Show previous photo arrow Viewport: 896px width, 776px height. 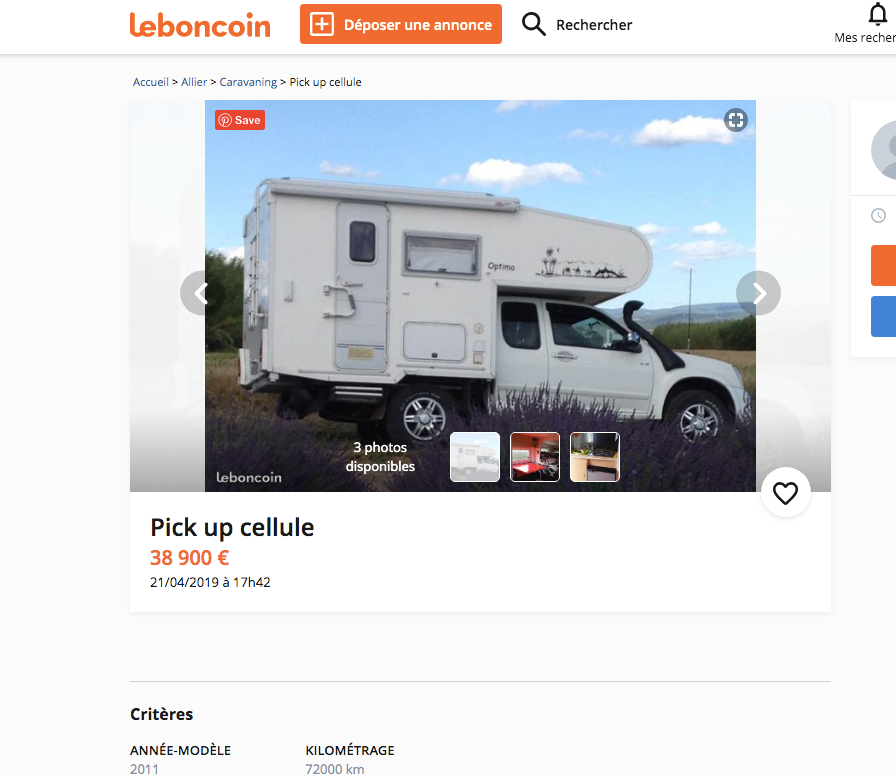[200, 293]
